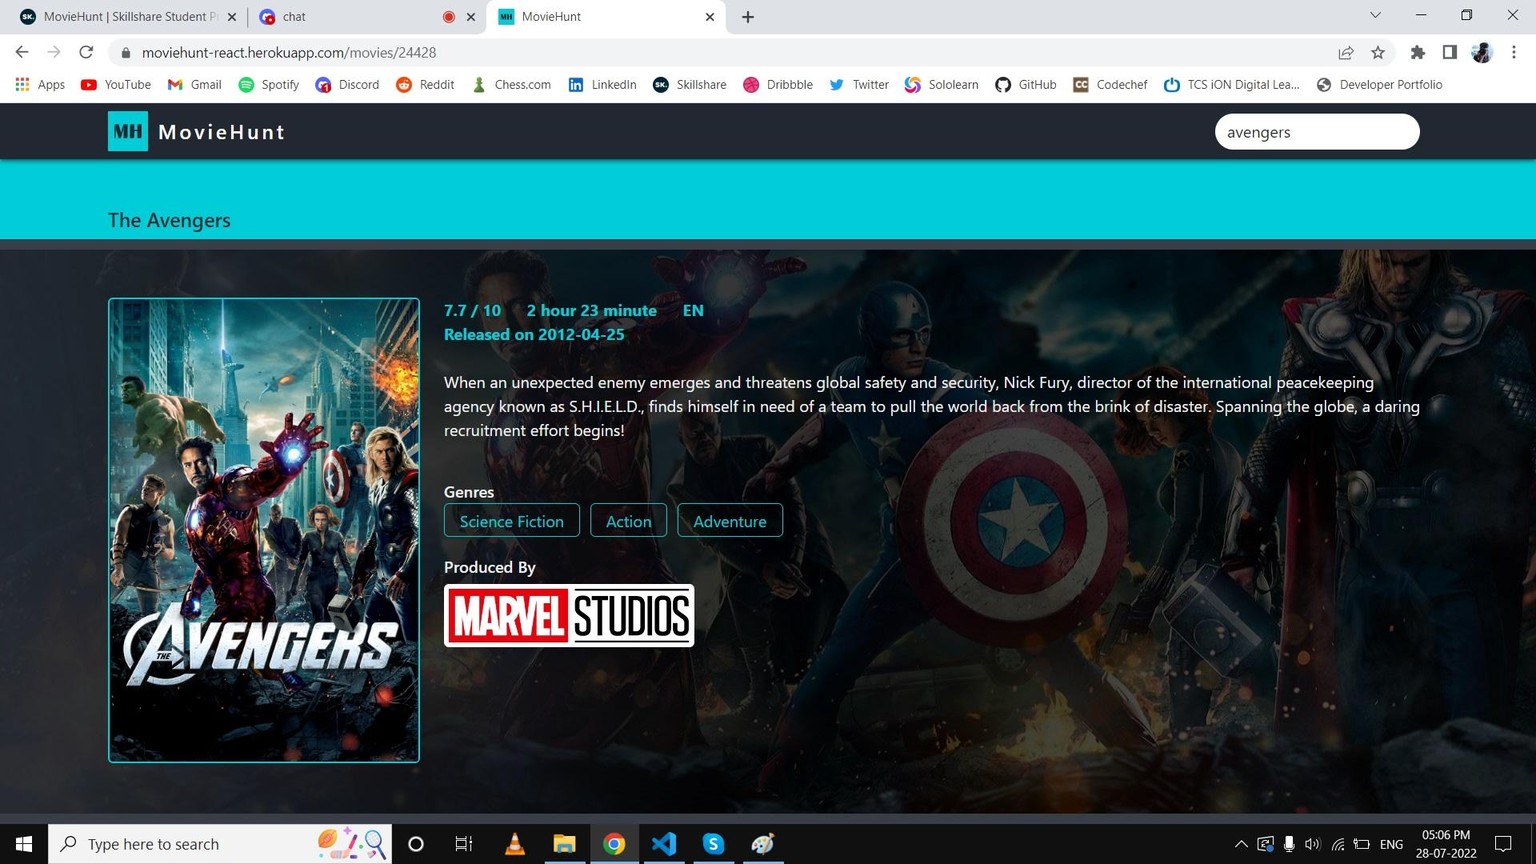Select the Action genre tag
Image resolution: width=1536 pixels, height=864 pixels.
(628, 521)
